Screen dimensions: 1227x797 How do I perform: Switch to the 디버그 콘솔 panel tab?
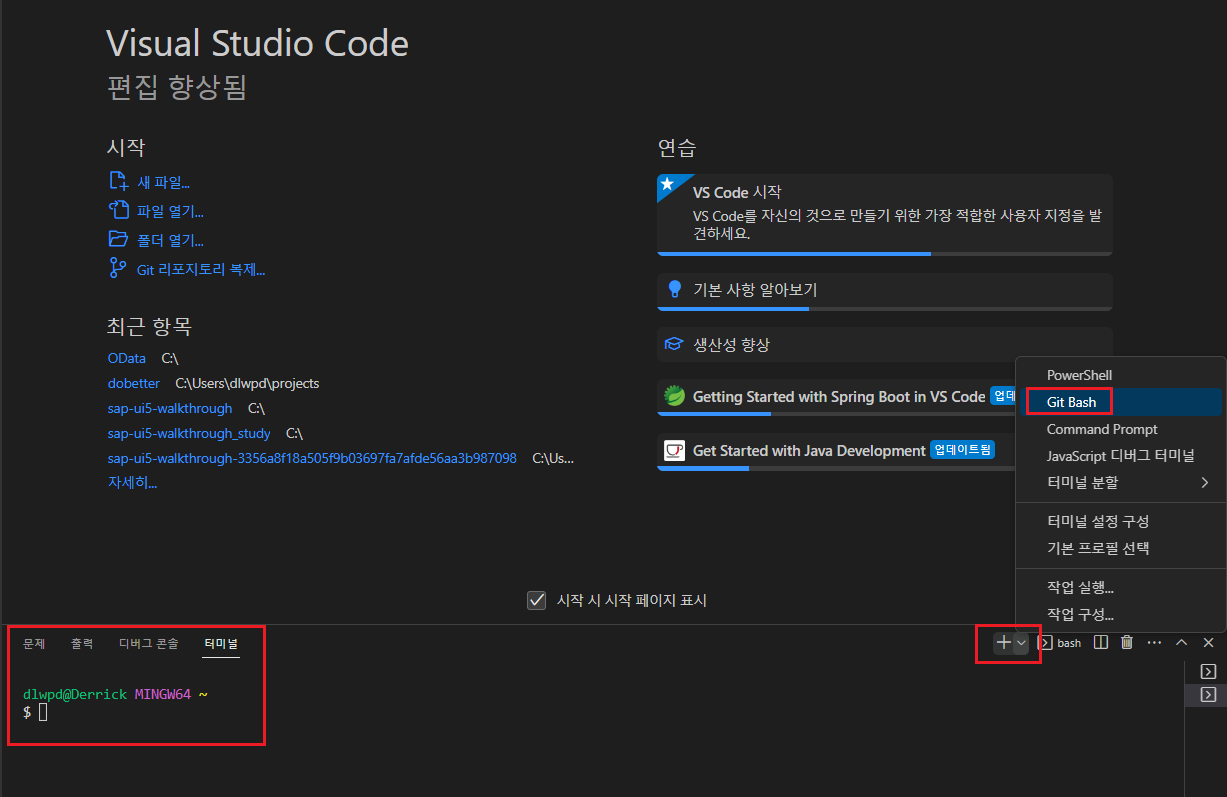point(148,643)
